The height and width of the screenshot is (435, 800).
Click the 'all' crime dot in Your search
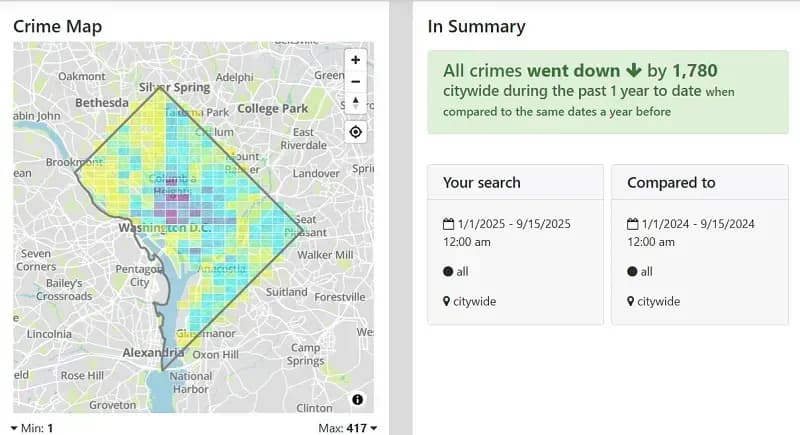pos(447,271)
